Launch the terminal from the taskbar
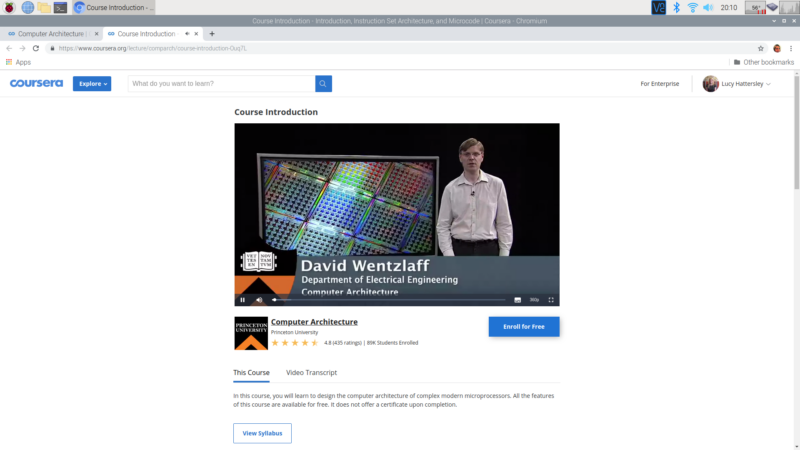The height and width of the screenshot is (450, 800). 61,7
